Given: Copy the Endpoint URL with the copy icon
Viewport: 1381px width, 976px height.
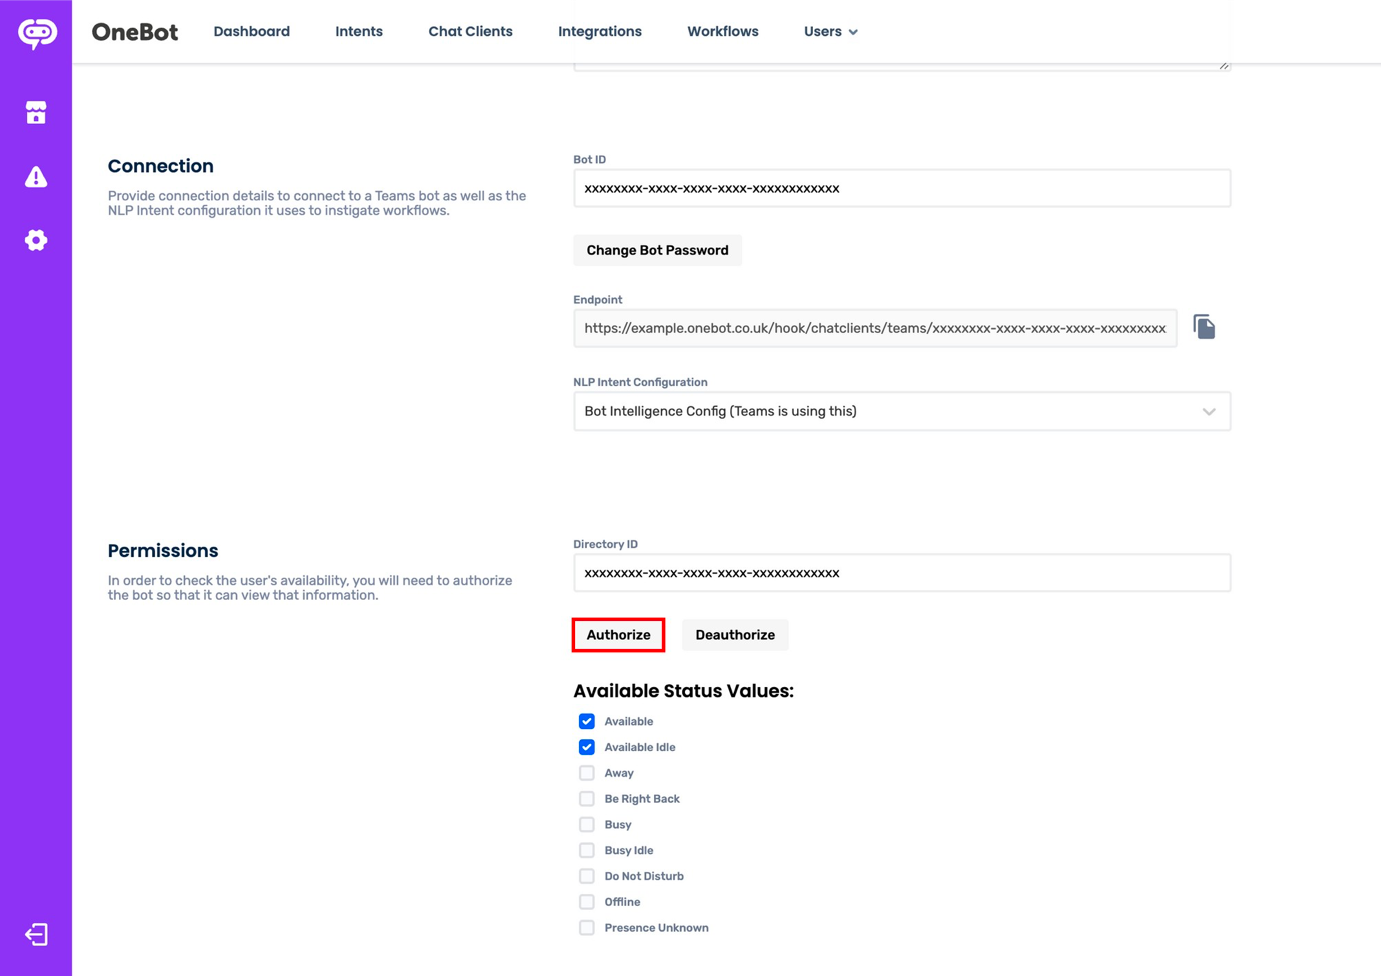Looking at the screenshot, I should (1204, 327).
